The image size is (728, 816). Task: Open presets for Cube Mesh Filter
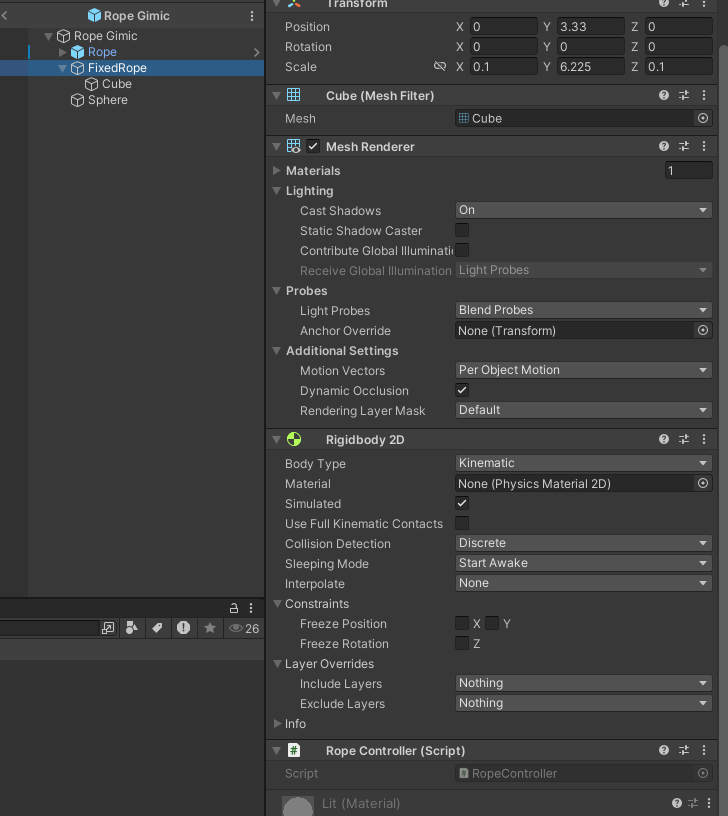684,95
